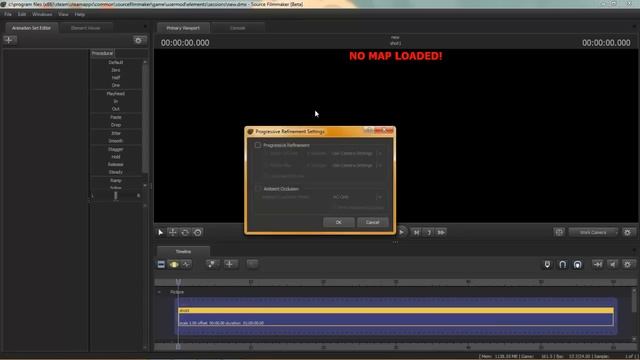Open the View menu

pos(63,14)
